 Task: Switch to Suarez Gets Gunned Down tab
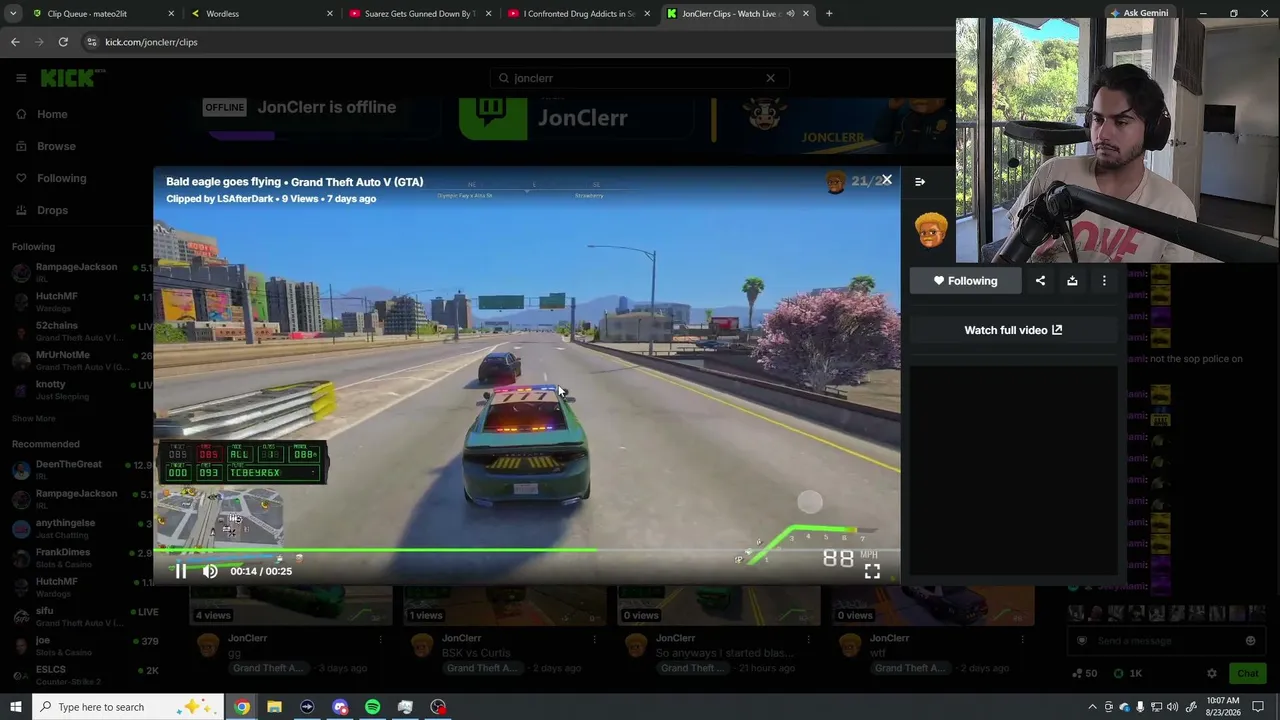click(x=418, y=14)
